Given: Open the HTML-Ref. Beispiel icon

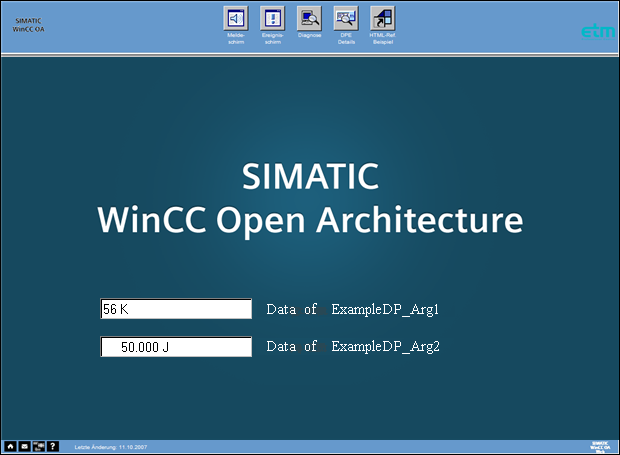Looking at the screenshot, I should (382, 18).
